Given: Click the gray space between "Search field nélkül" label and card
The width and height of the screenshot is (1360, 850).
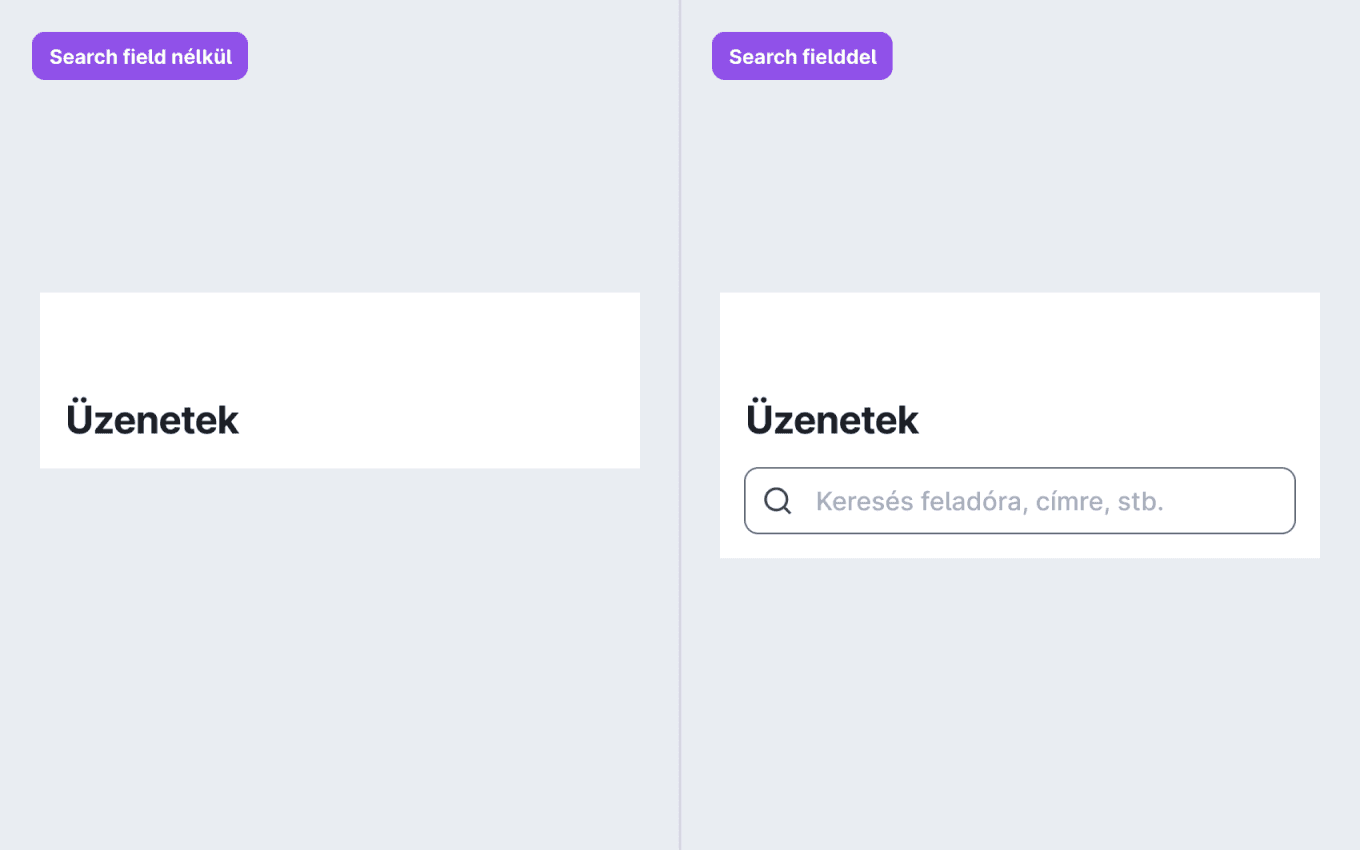Looking at the screenshot, I should point(340,186).
